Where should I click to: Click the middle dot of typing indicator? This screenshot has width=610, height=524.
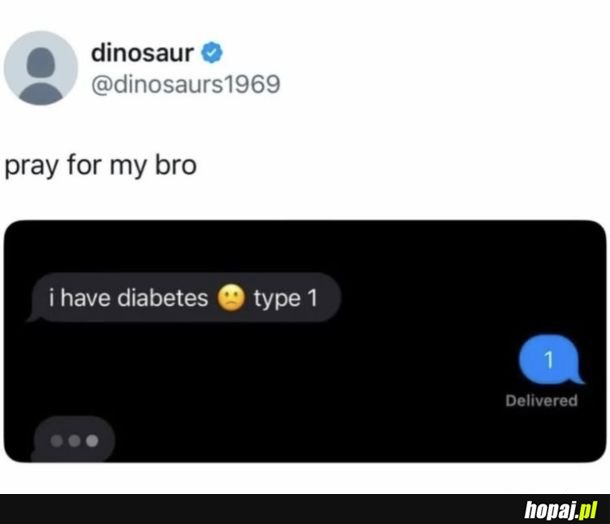point(74,441)
